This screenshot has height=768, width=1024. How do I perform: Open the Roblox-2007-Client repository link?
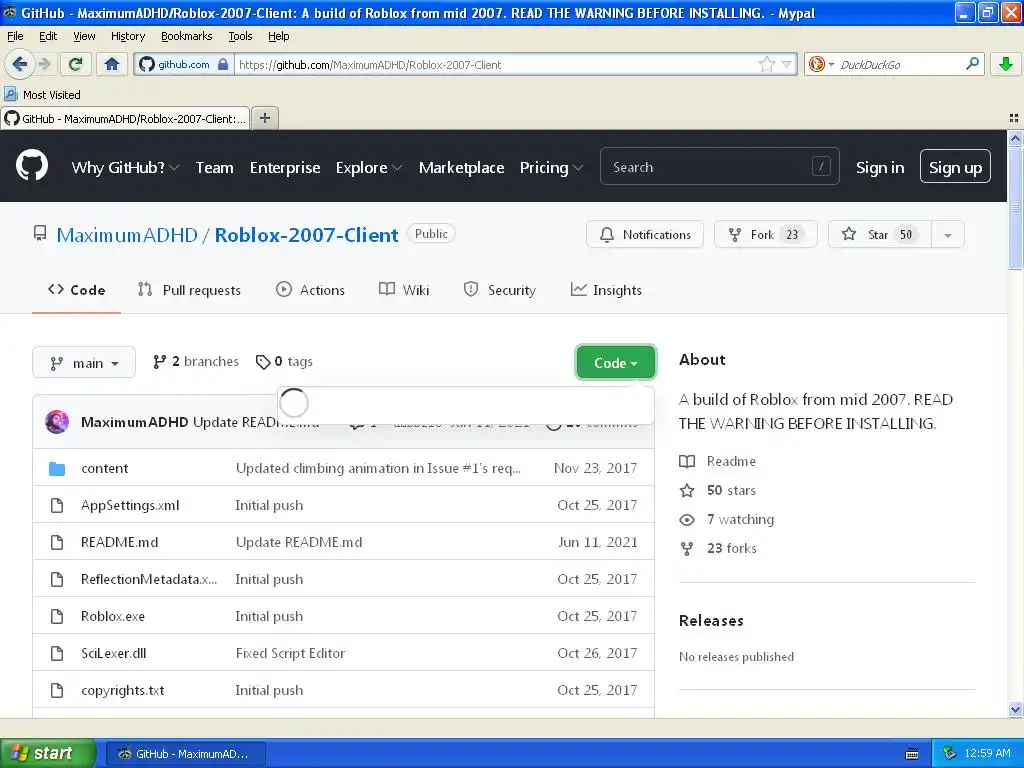pos(306,235)
